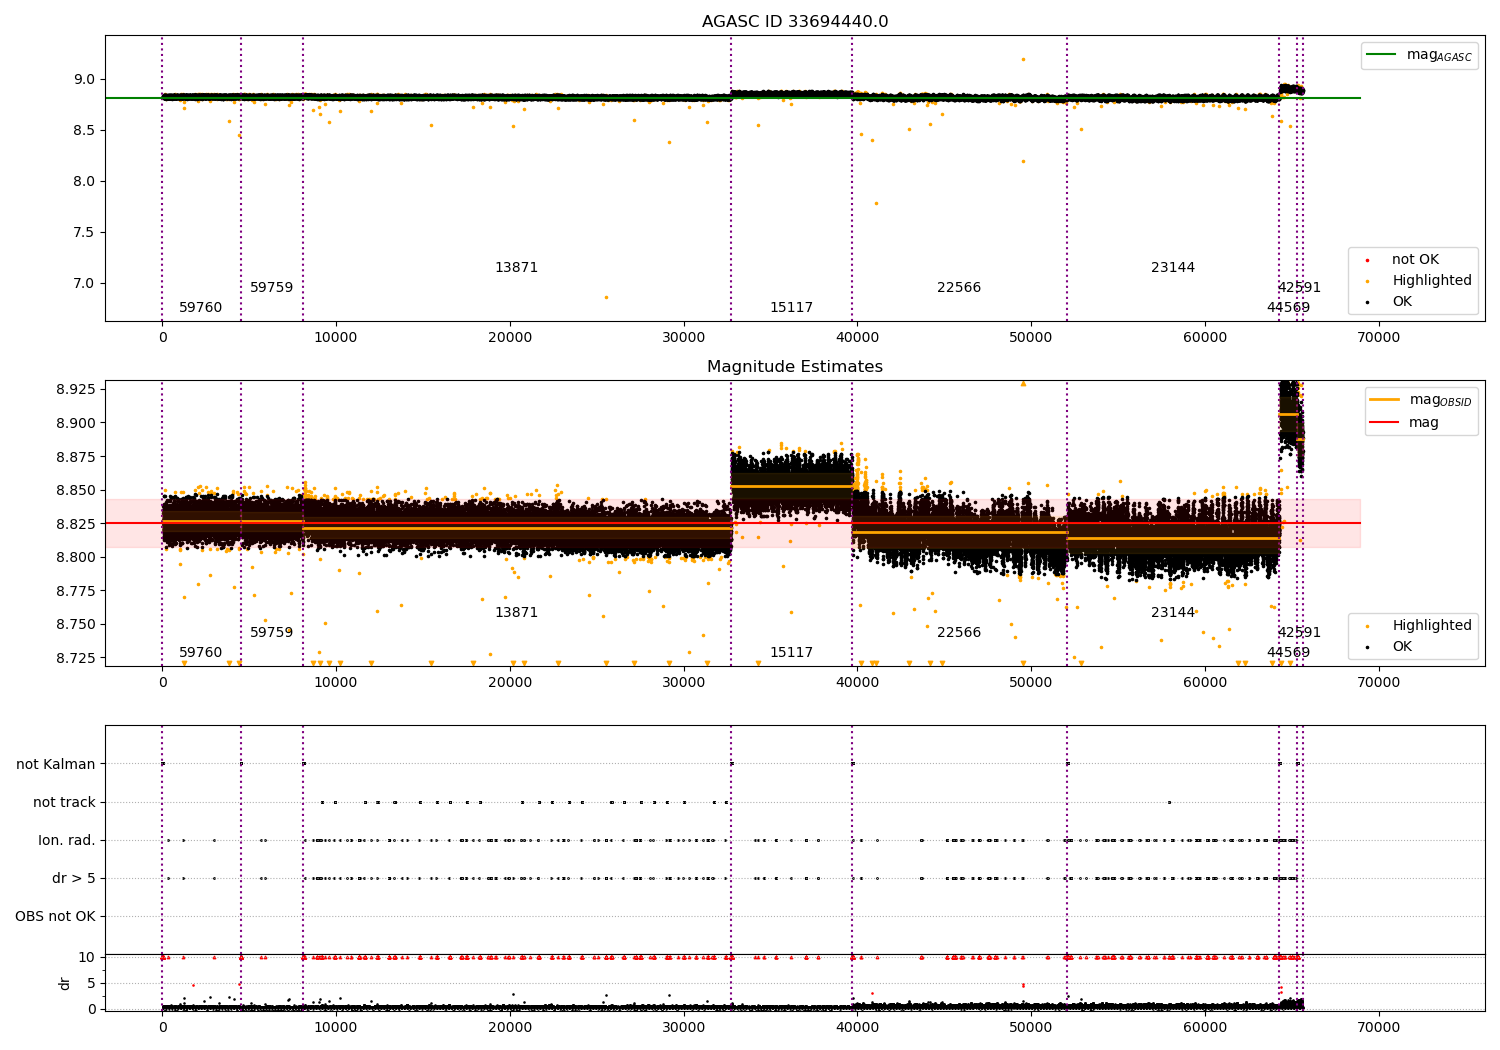Viewport: 1500px width, 1050px height.
Task: Click OBSID label 13871 in Magnitude Estimates plot
Action: coord(517,613)
